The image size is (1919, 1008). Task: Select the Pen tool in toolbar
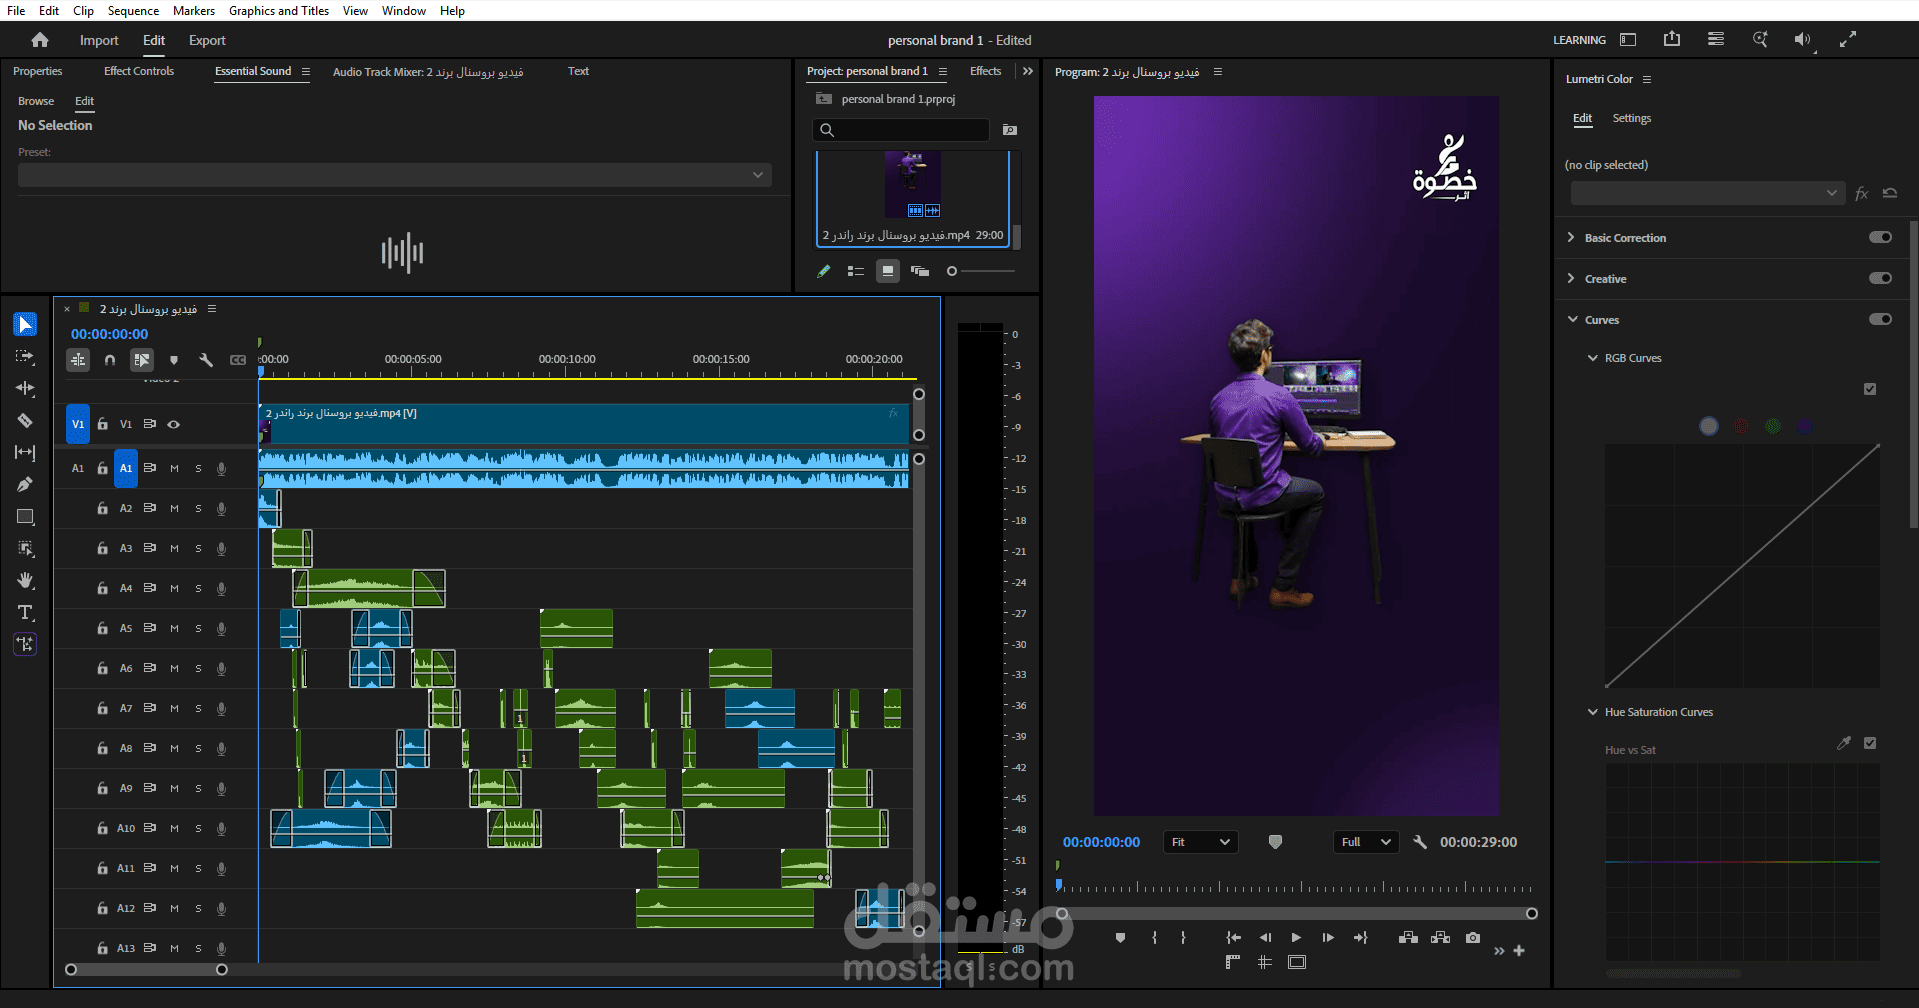tap(25, 484)
